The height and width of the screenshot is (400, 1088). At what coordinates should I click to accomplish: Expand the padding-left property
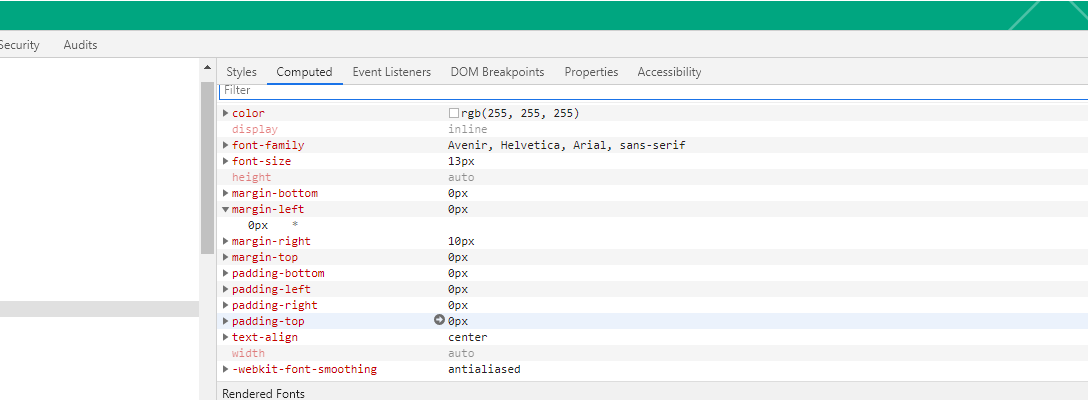coord(226,289)
